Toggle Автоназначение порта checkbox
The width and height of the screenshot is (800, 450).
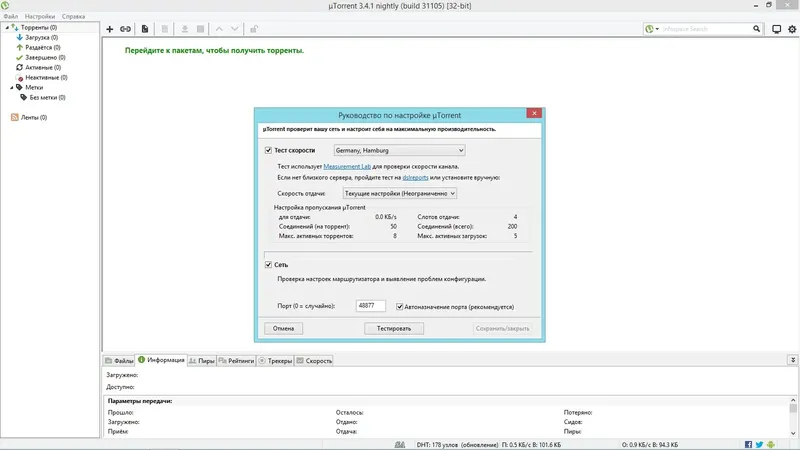399,307
